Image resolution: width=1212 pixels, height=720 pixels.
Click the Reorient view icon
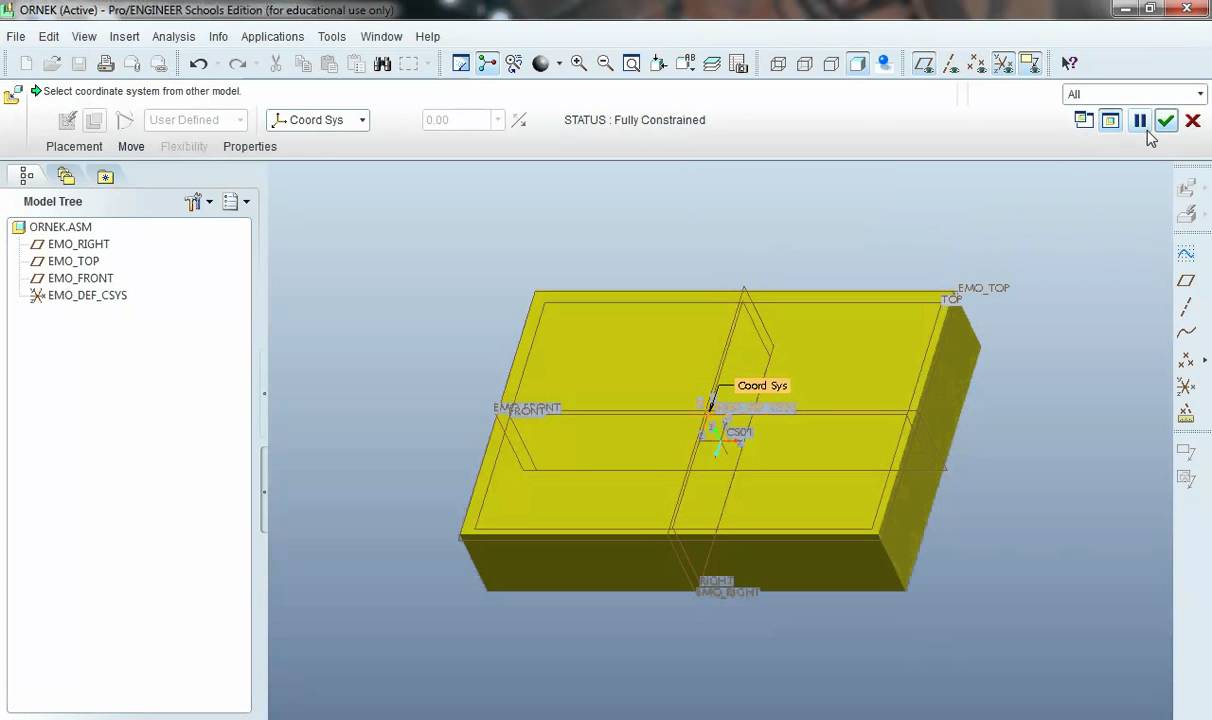[658, 64]
